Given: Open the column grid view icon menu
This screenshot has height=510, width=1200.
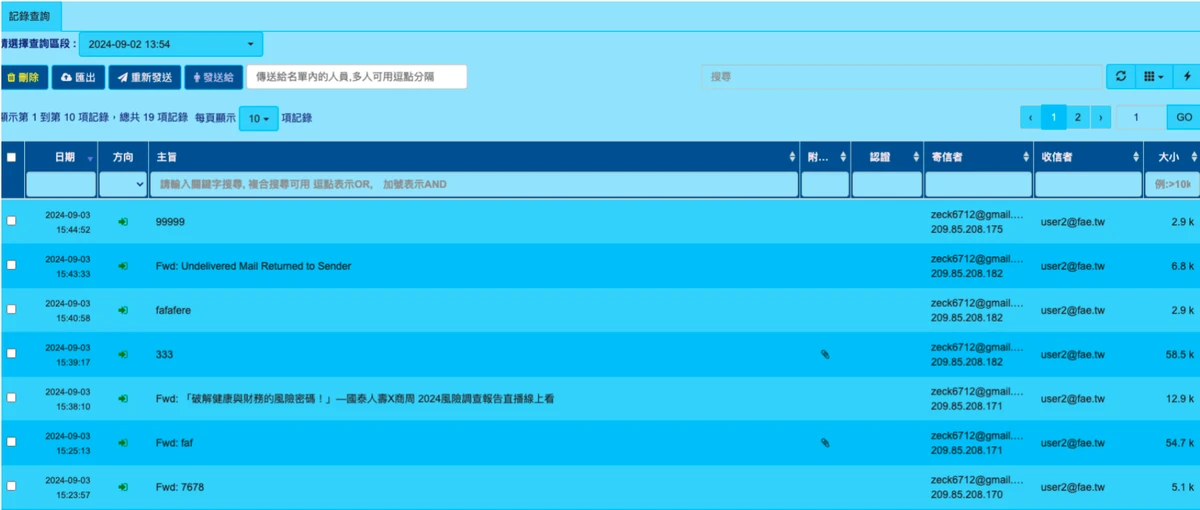Looking at the screenshot, I should click(1153, 76).
